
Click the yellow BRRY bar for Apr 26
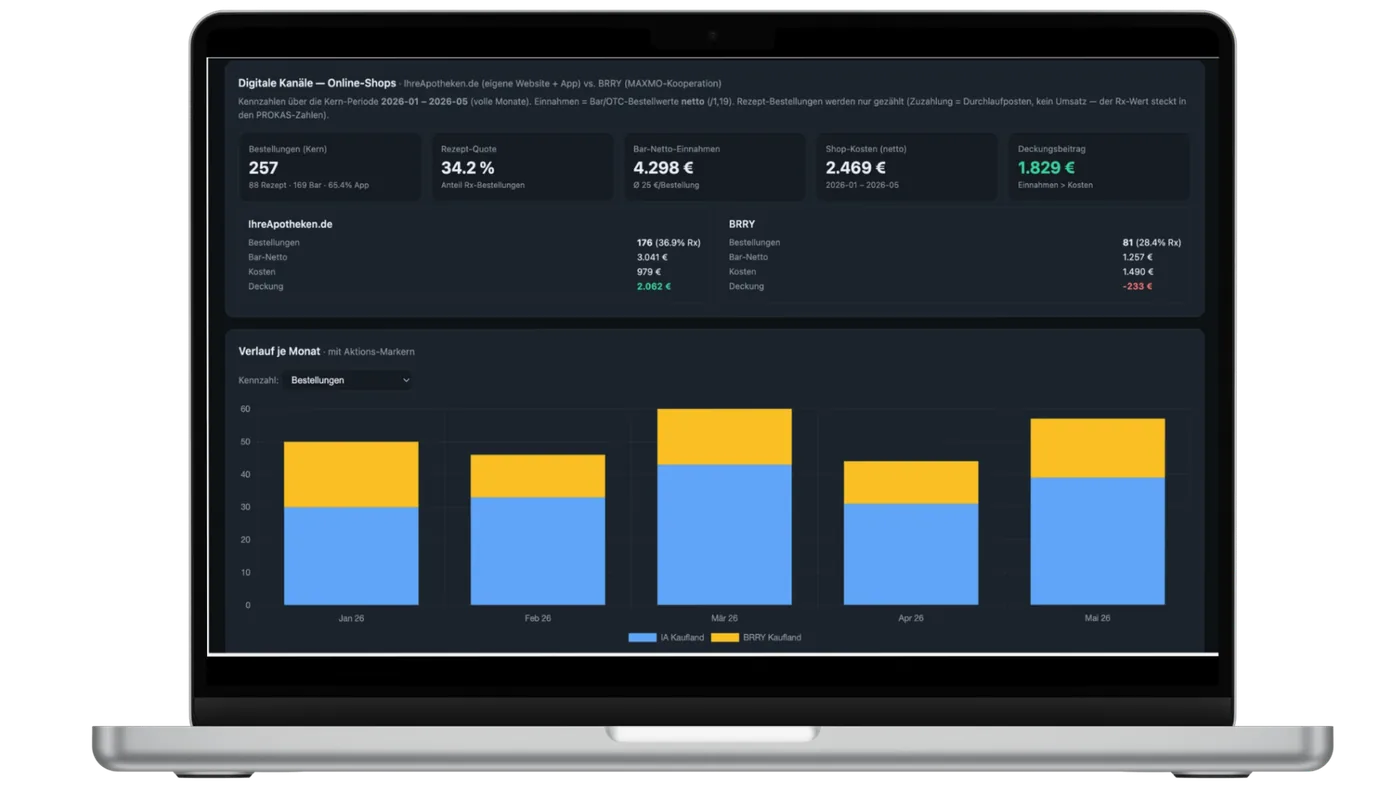[911, 482]
